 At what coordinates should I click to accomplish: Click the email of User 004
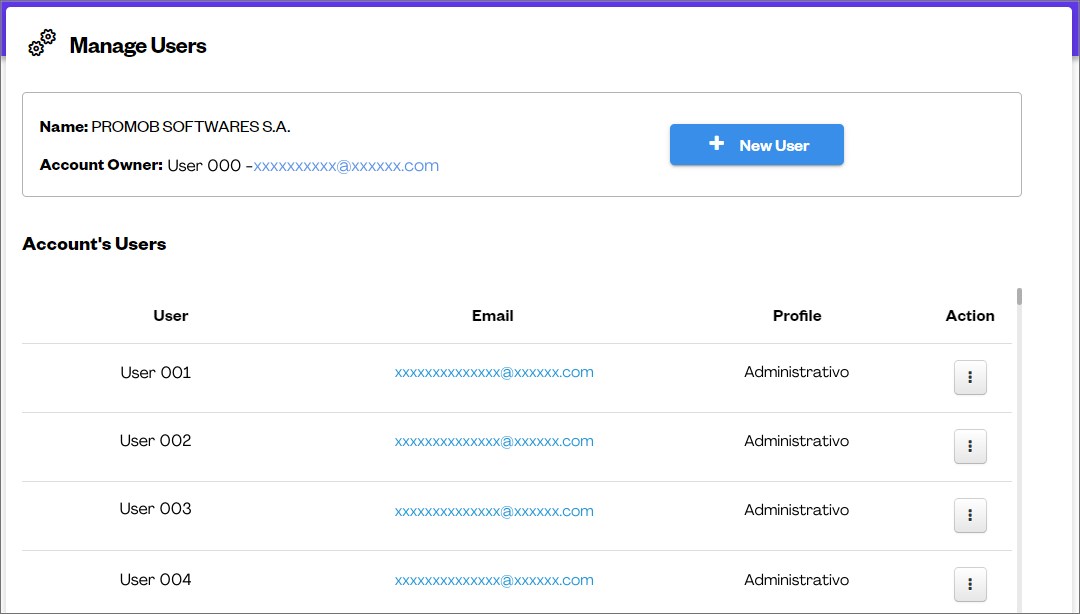tap(494, 580)
